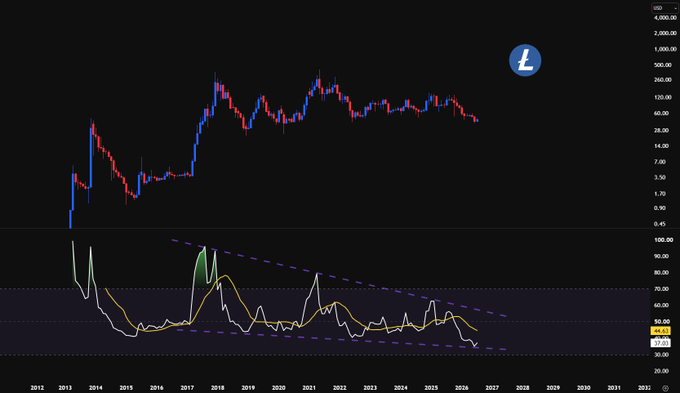Click the 2025 label on time axis

coord(431,388)
